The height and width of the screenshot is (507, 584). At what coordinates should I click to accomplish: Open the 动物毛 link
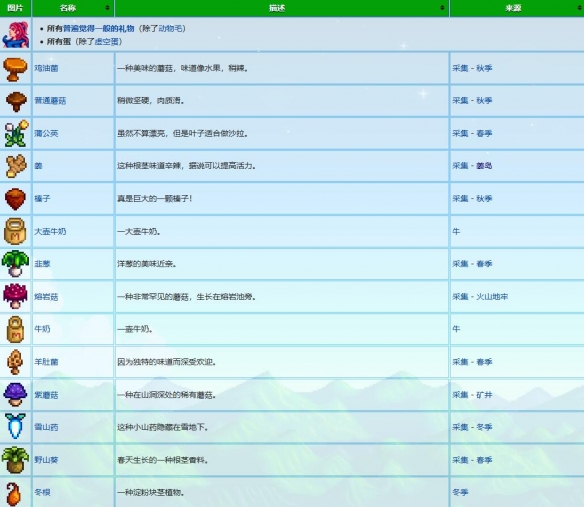(170, 29)
